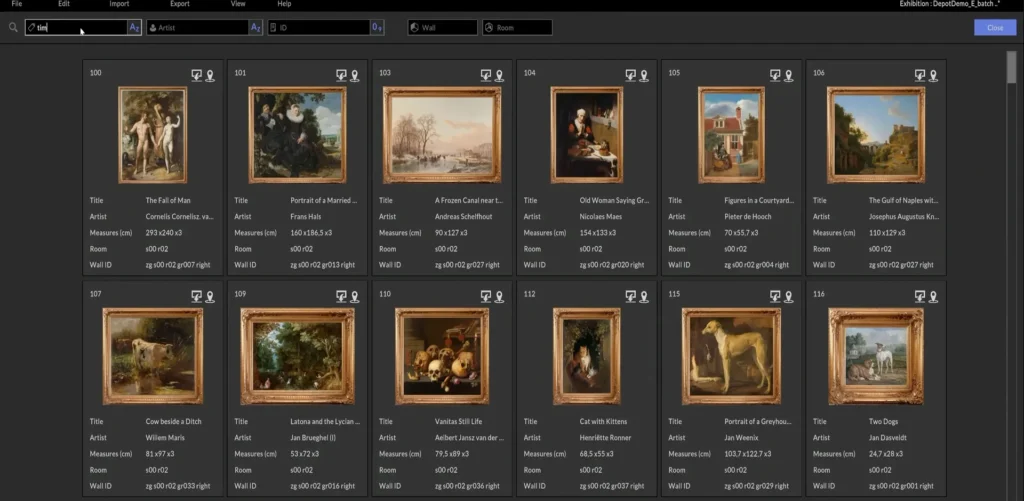
Task: Click artist name 'Nicolaes Maes'
Action: [x=601, y=216]
